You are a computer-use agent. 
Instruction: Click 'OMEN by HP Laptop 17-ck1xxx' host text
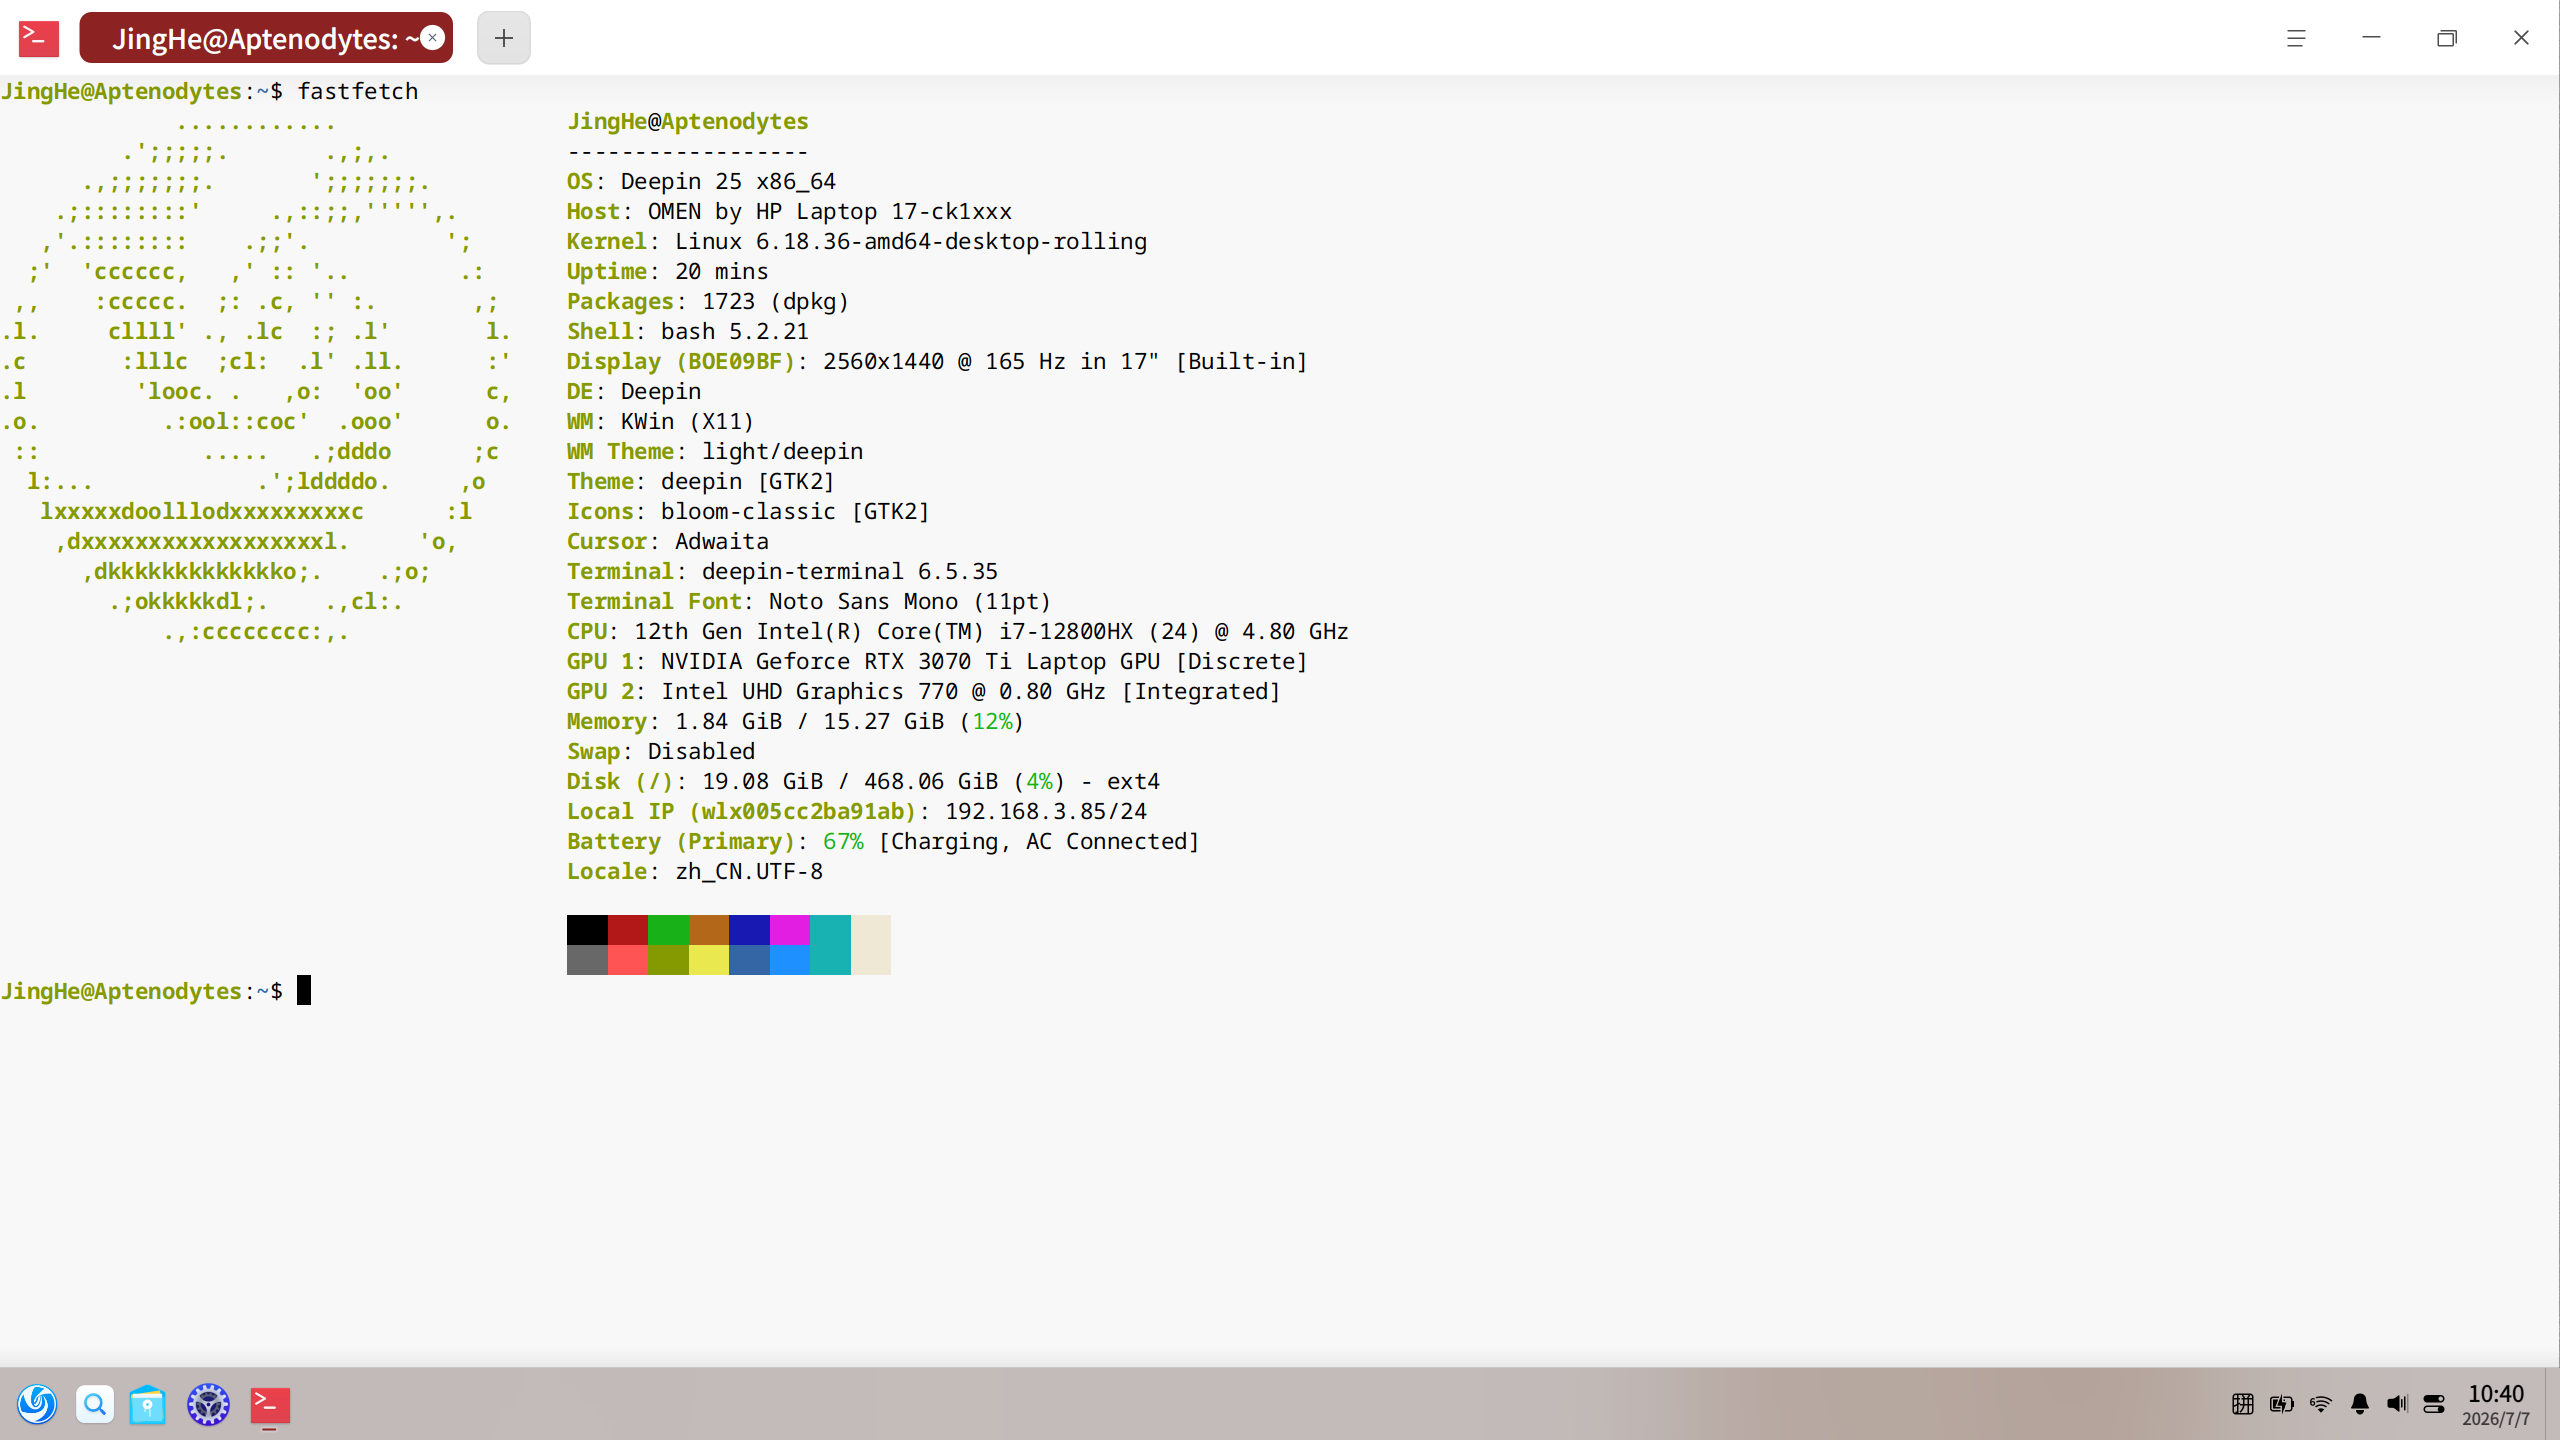coord(830,211)
